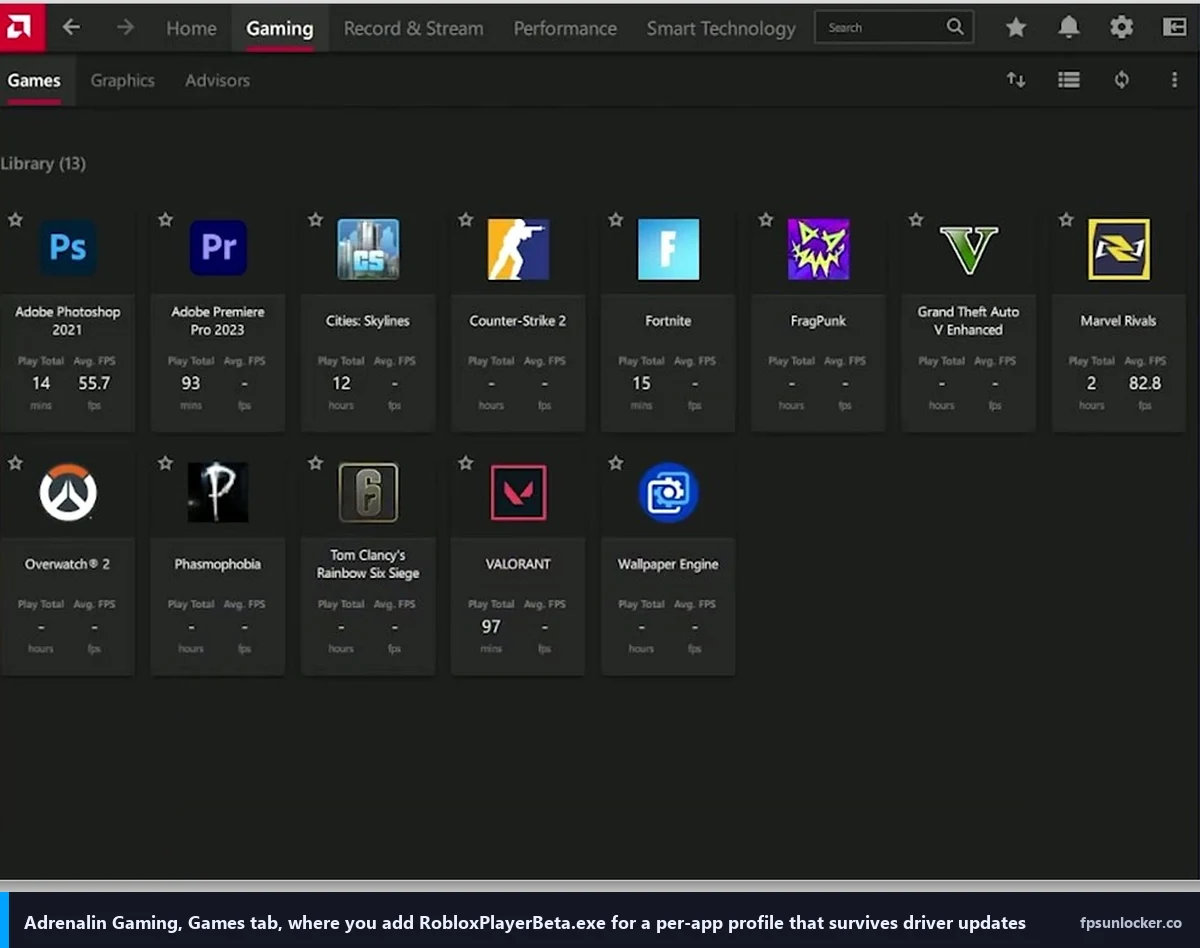Toggle favorite star on Overwatch 2
The height and width of the screenshot is (948, 1200).
15,463
